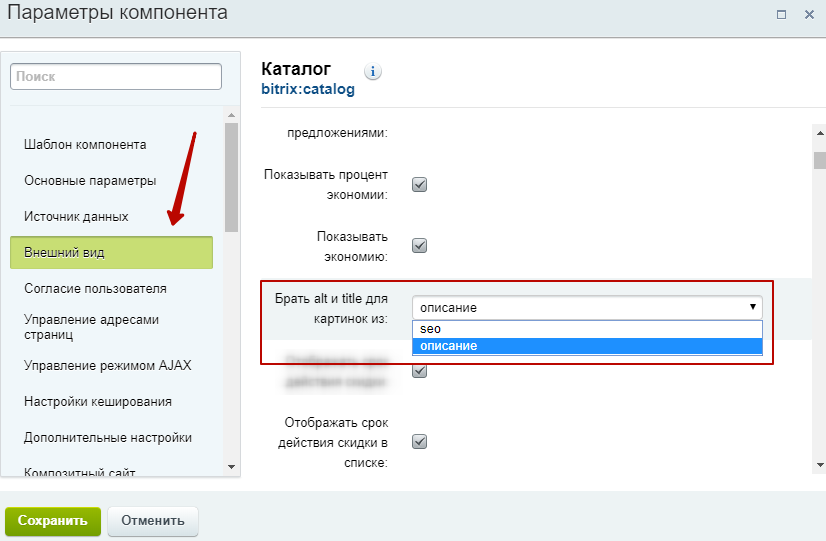Focus the Поиск search field
This screenshot has height=541, width=826.
pos(116,76)
